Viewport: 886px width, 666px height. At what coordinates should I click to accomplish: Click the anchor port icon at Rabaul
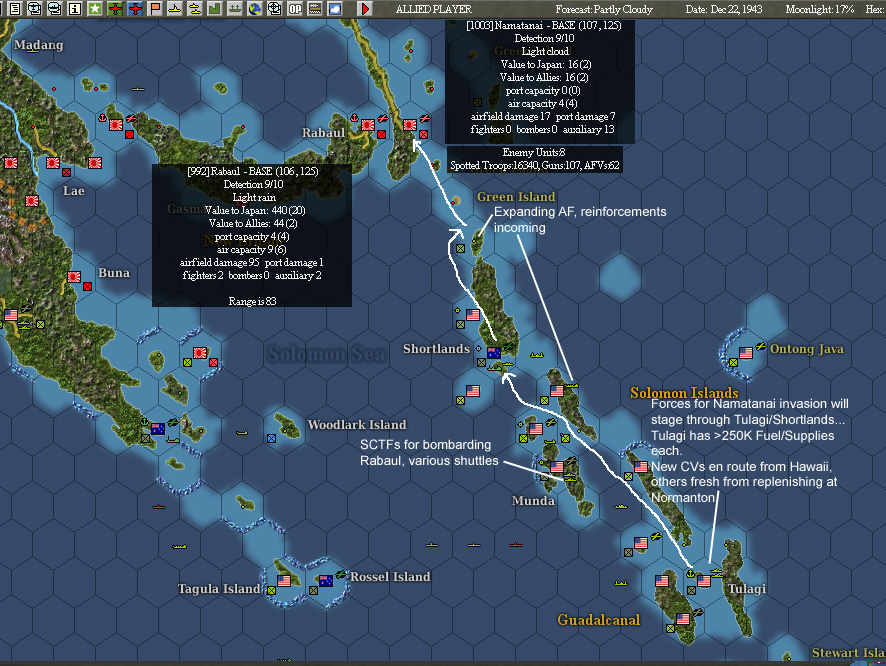click(354, 118)
